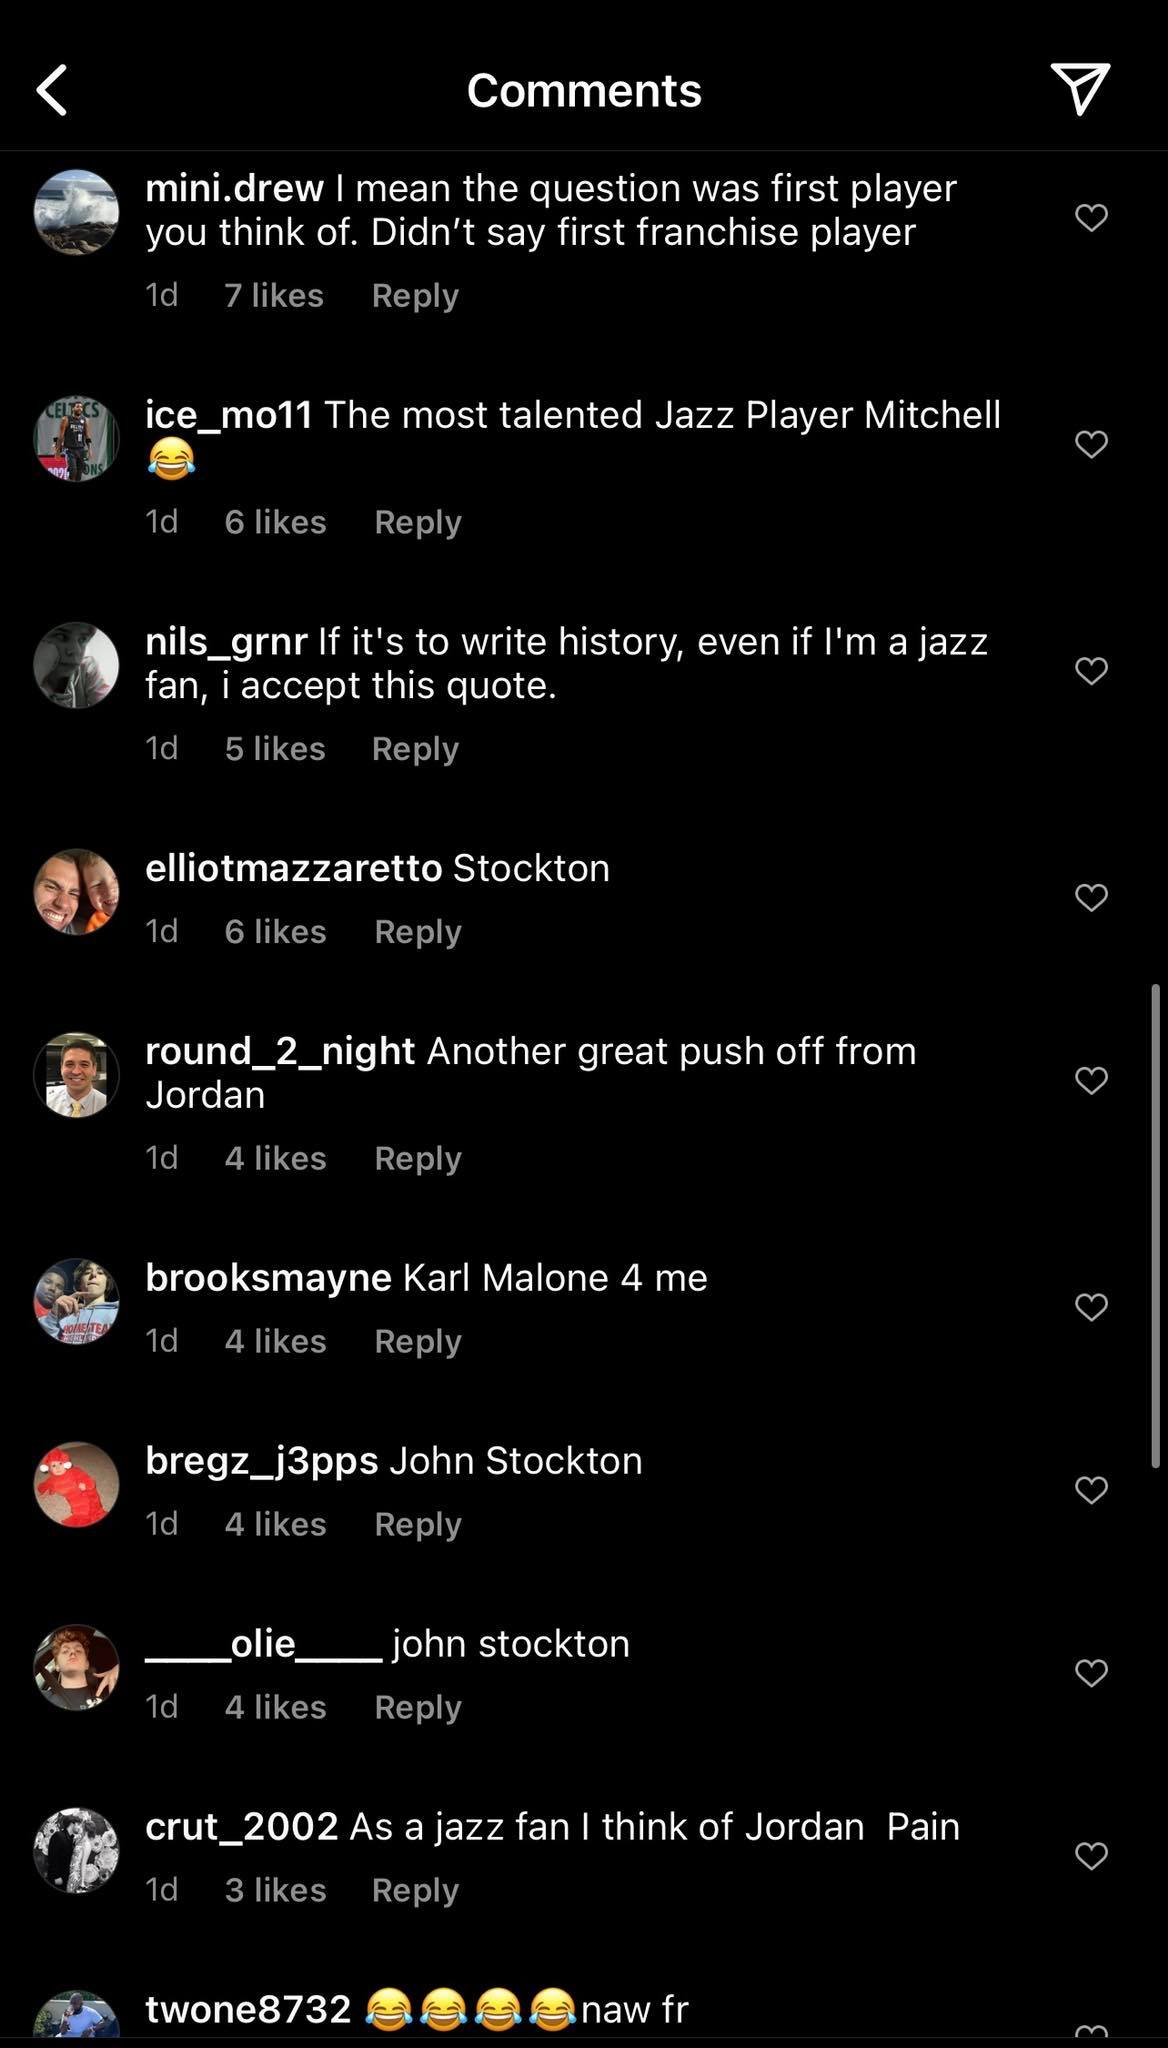Like the ____olie____ john stockton comment

click(x=1091, y=1673)
